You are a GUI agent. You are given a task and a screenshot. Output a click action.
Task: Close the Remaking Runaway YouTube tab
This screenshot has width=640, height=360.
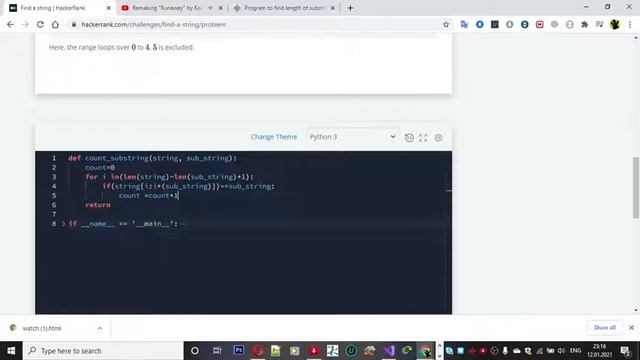(x=220, y=8)
